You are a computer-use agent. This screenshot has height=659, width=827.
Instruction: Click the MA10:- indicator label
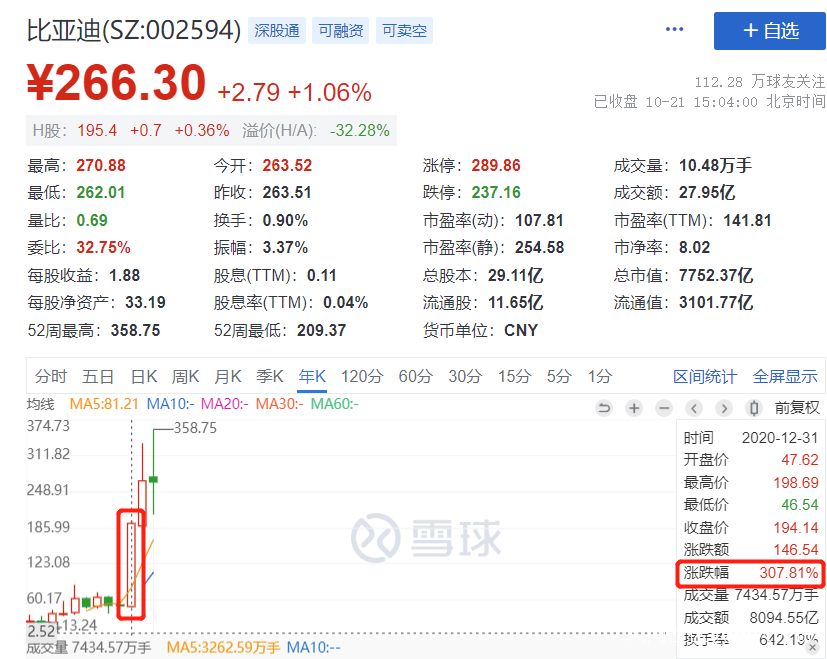click(x=170, y=404)
